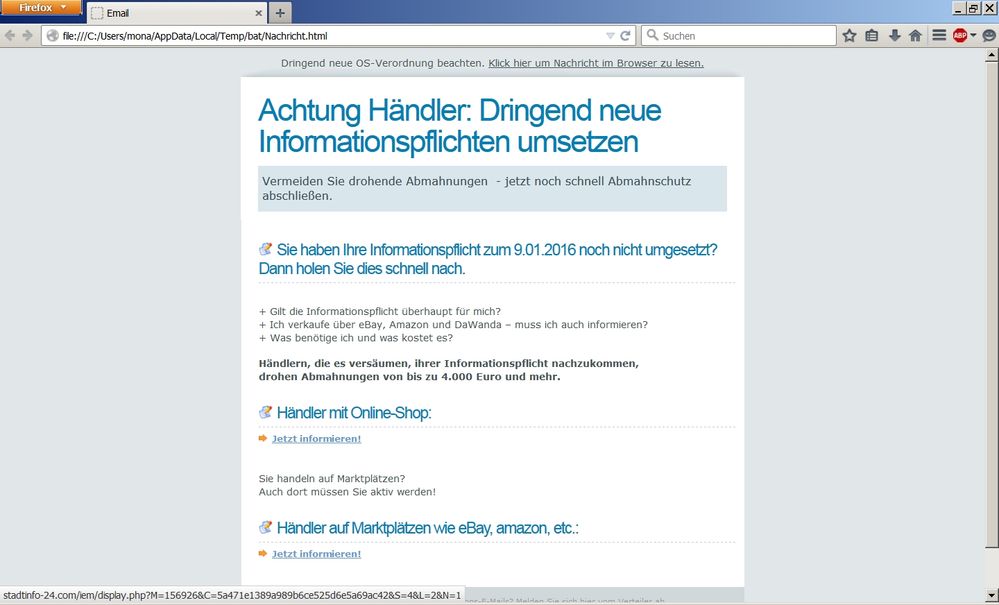This screenshot has width=999, height=605.
Task: Click the smiley feedback icon
Action: pos(989,35)
